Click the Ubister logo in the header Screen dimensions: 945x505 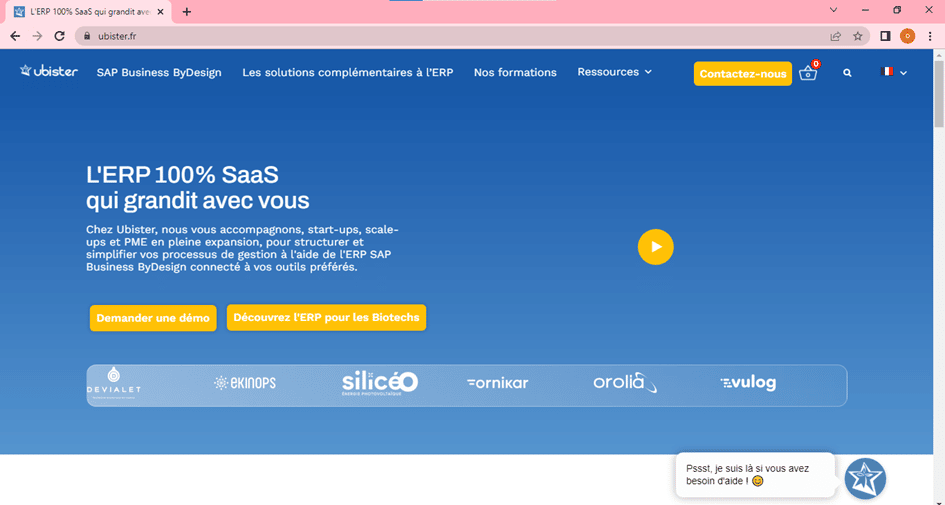pyautogui.click(x=49, y=72)
